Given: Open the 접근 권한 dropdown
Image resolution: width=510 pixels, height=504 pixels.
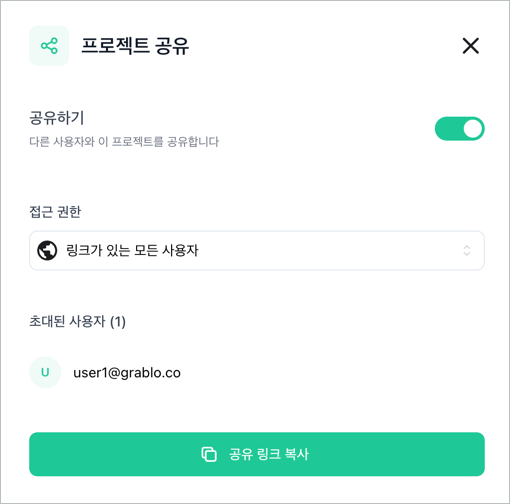Looking at the screenshot, I should (x=257, y=250).
